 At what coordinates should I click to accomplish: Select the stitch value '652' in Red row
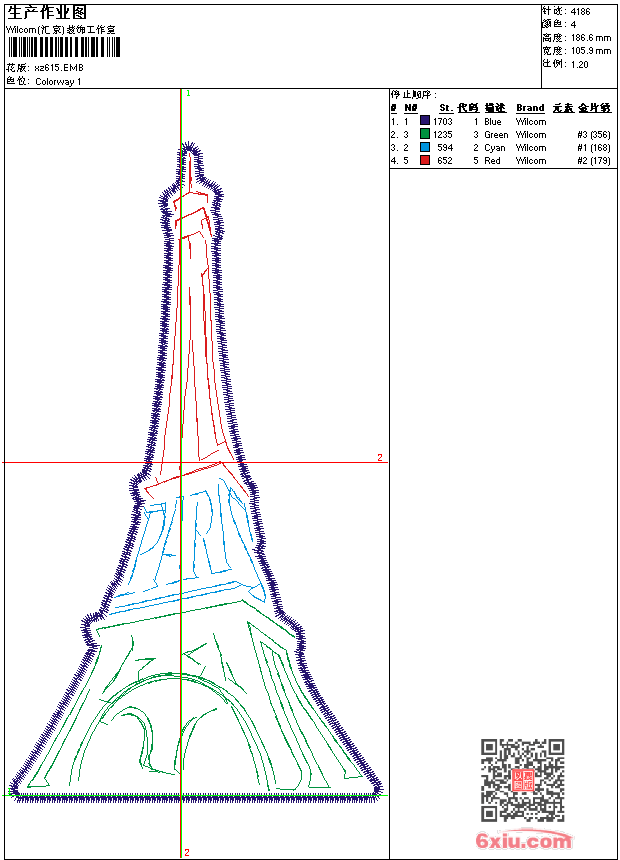pos(445,161)
